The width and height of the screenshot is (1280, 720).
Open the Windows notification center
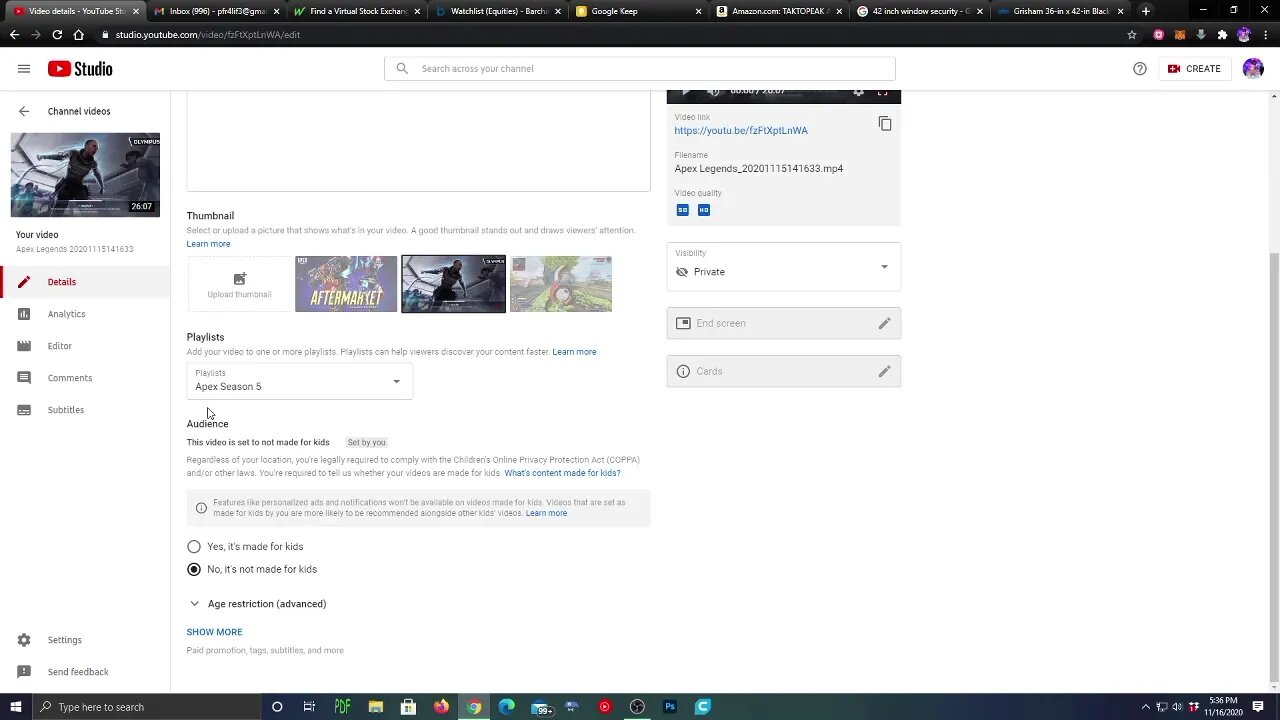click(x=1258, y=707)
